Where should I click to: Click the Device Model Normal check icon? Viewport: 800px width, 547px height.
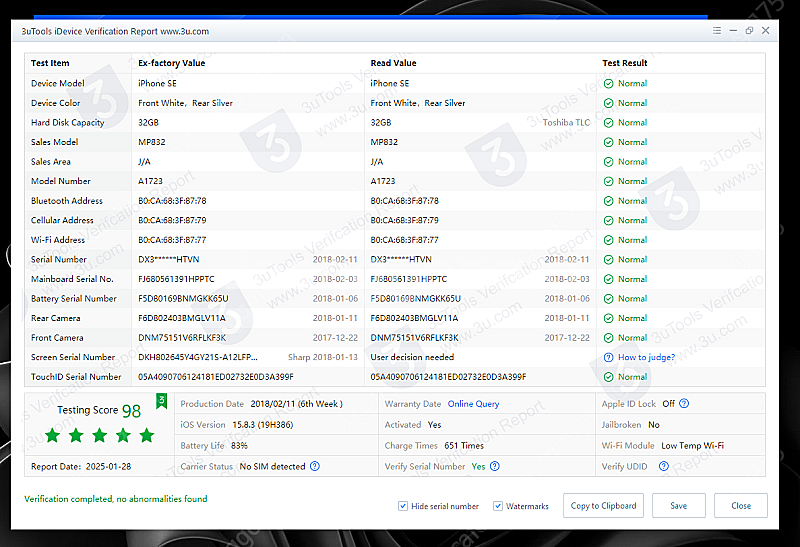(608, 84)
